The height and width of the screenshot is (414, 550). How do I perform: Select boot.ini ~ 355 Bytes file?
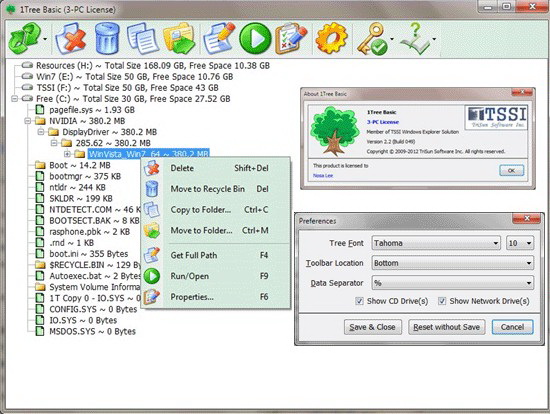point(82,254)
